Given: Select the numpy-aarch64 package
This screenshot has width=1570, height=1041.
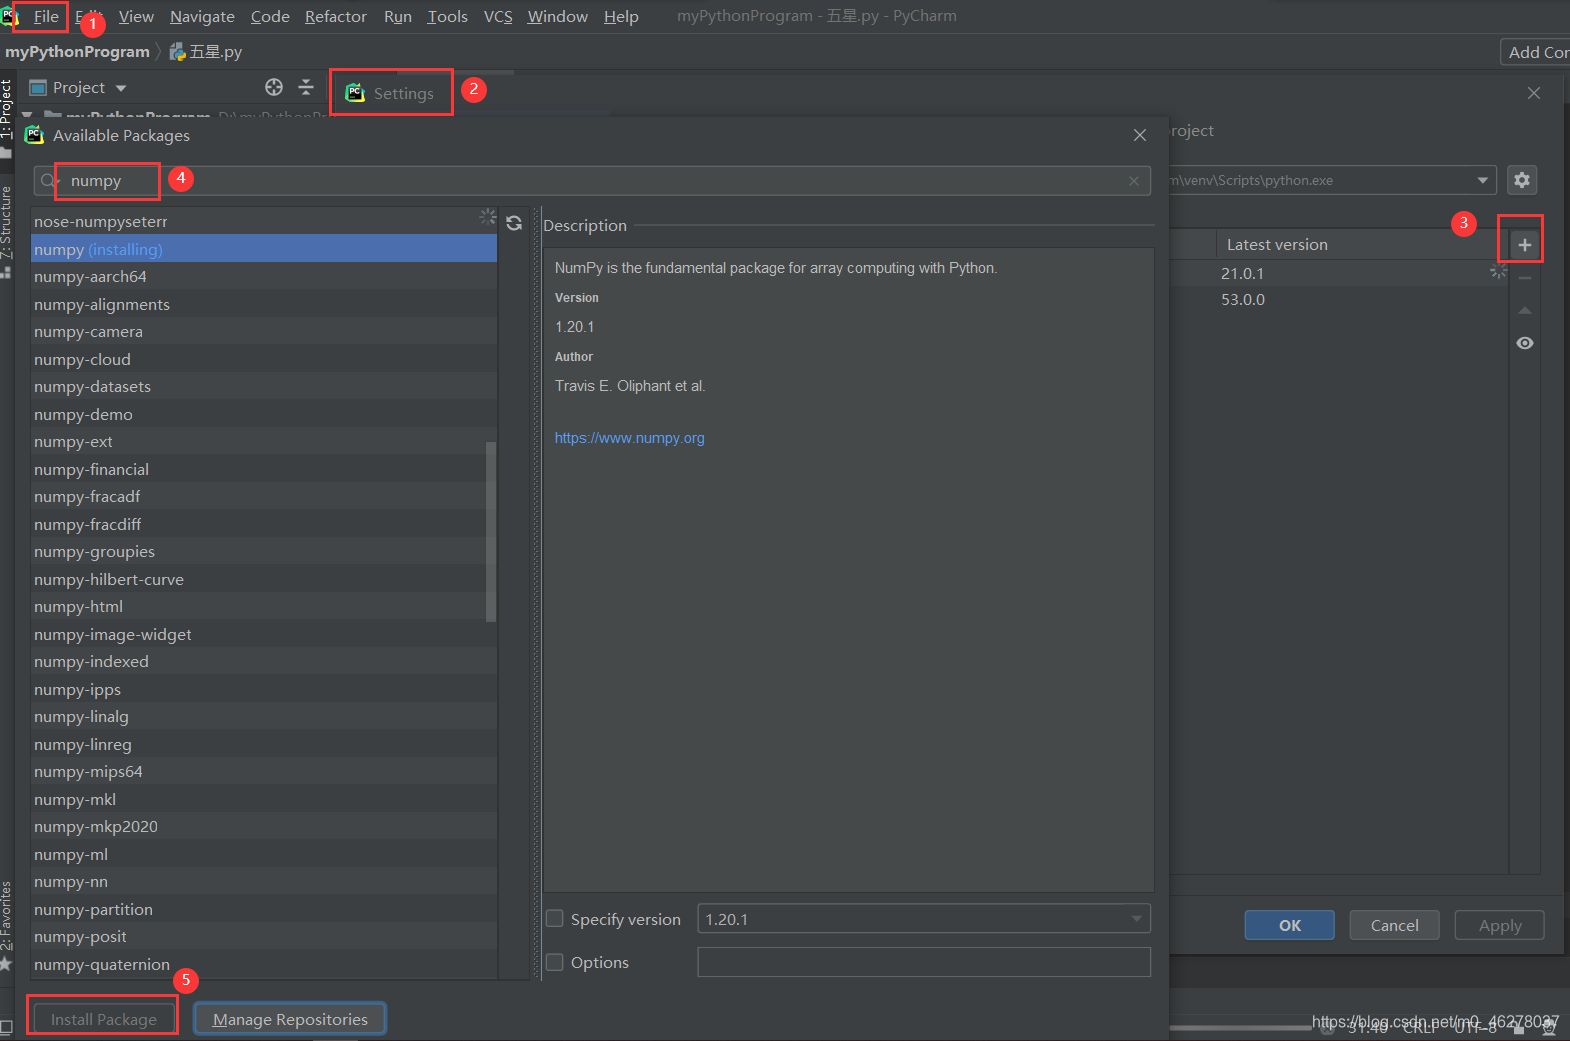Looking at the screenshot, I should 264,276.
